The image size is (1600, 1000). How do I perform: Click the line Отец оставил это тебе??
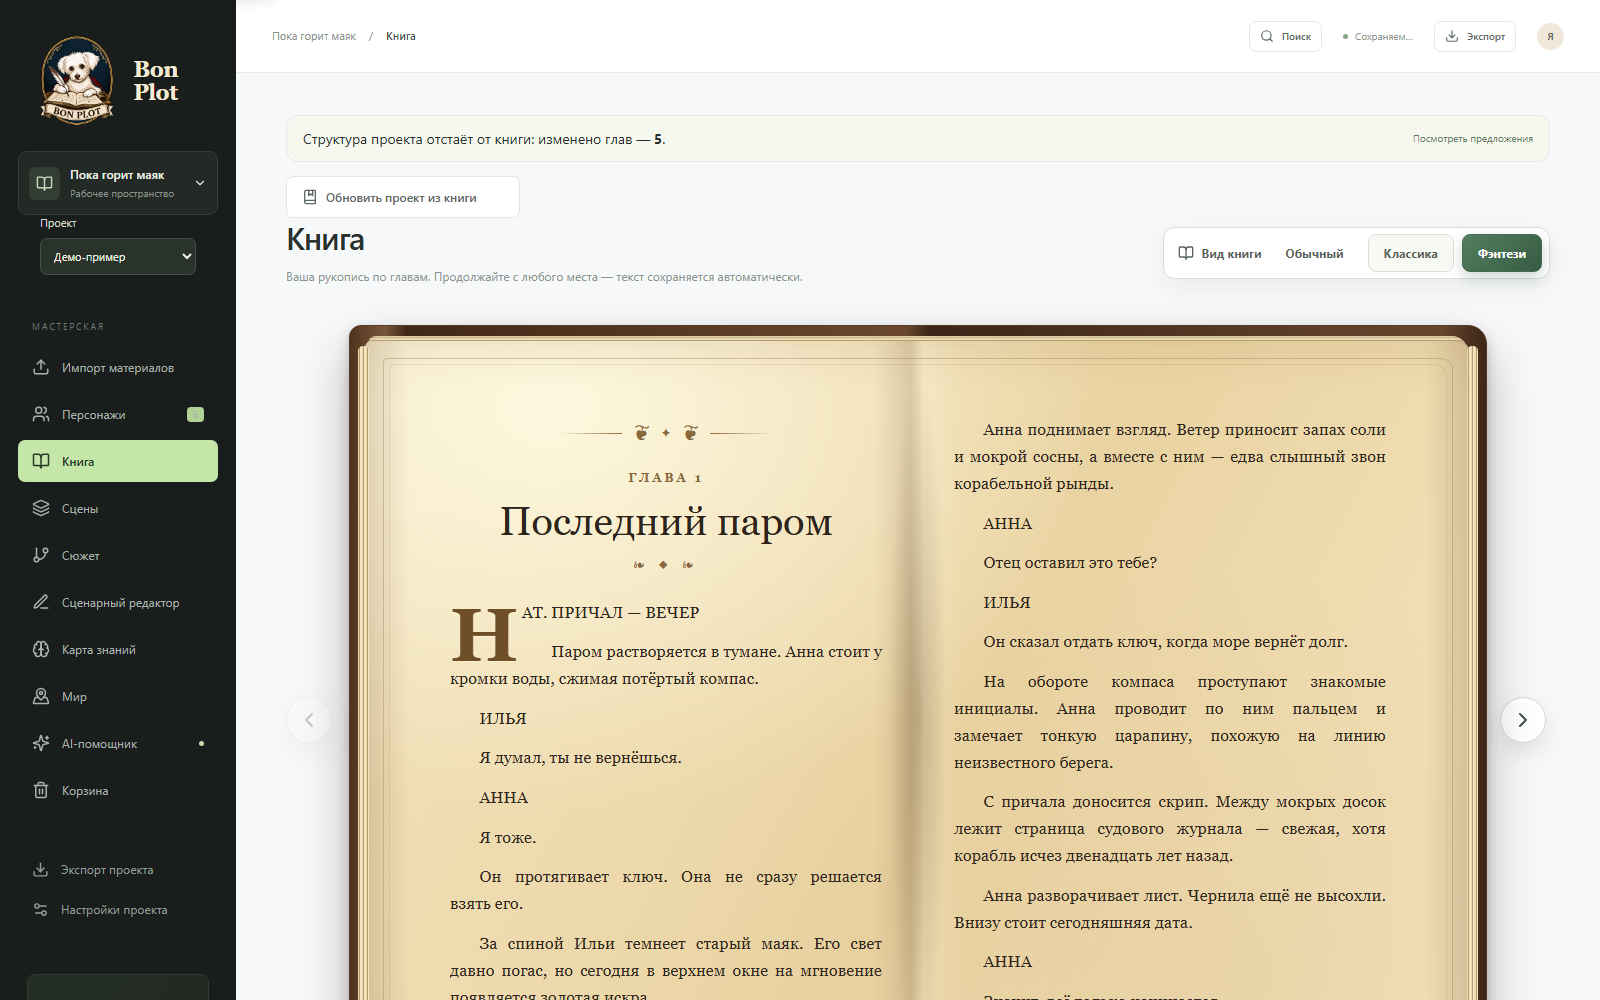[x=1070, y=563]
